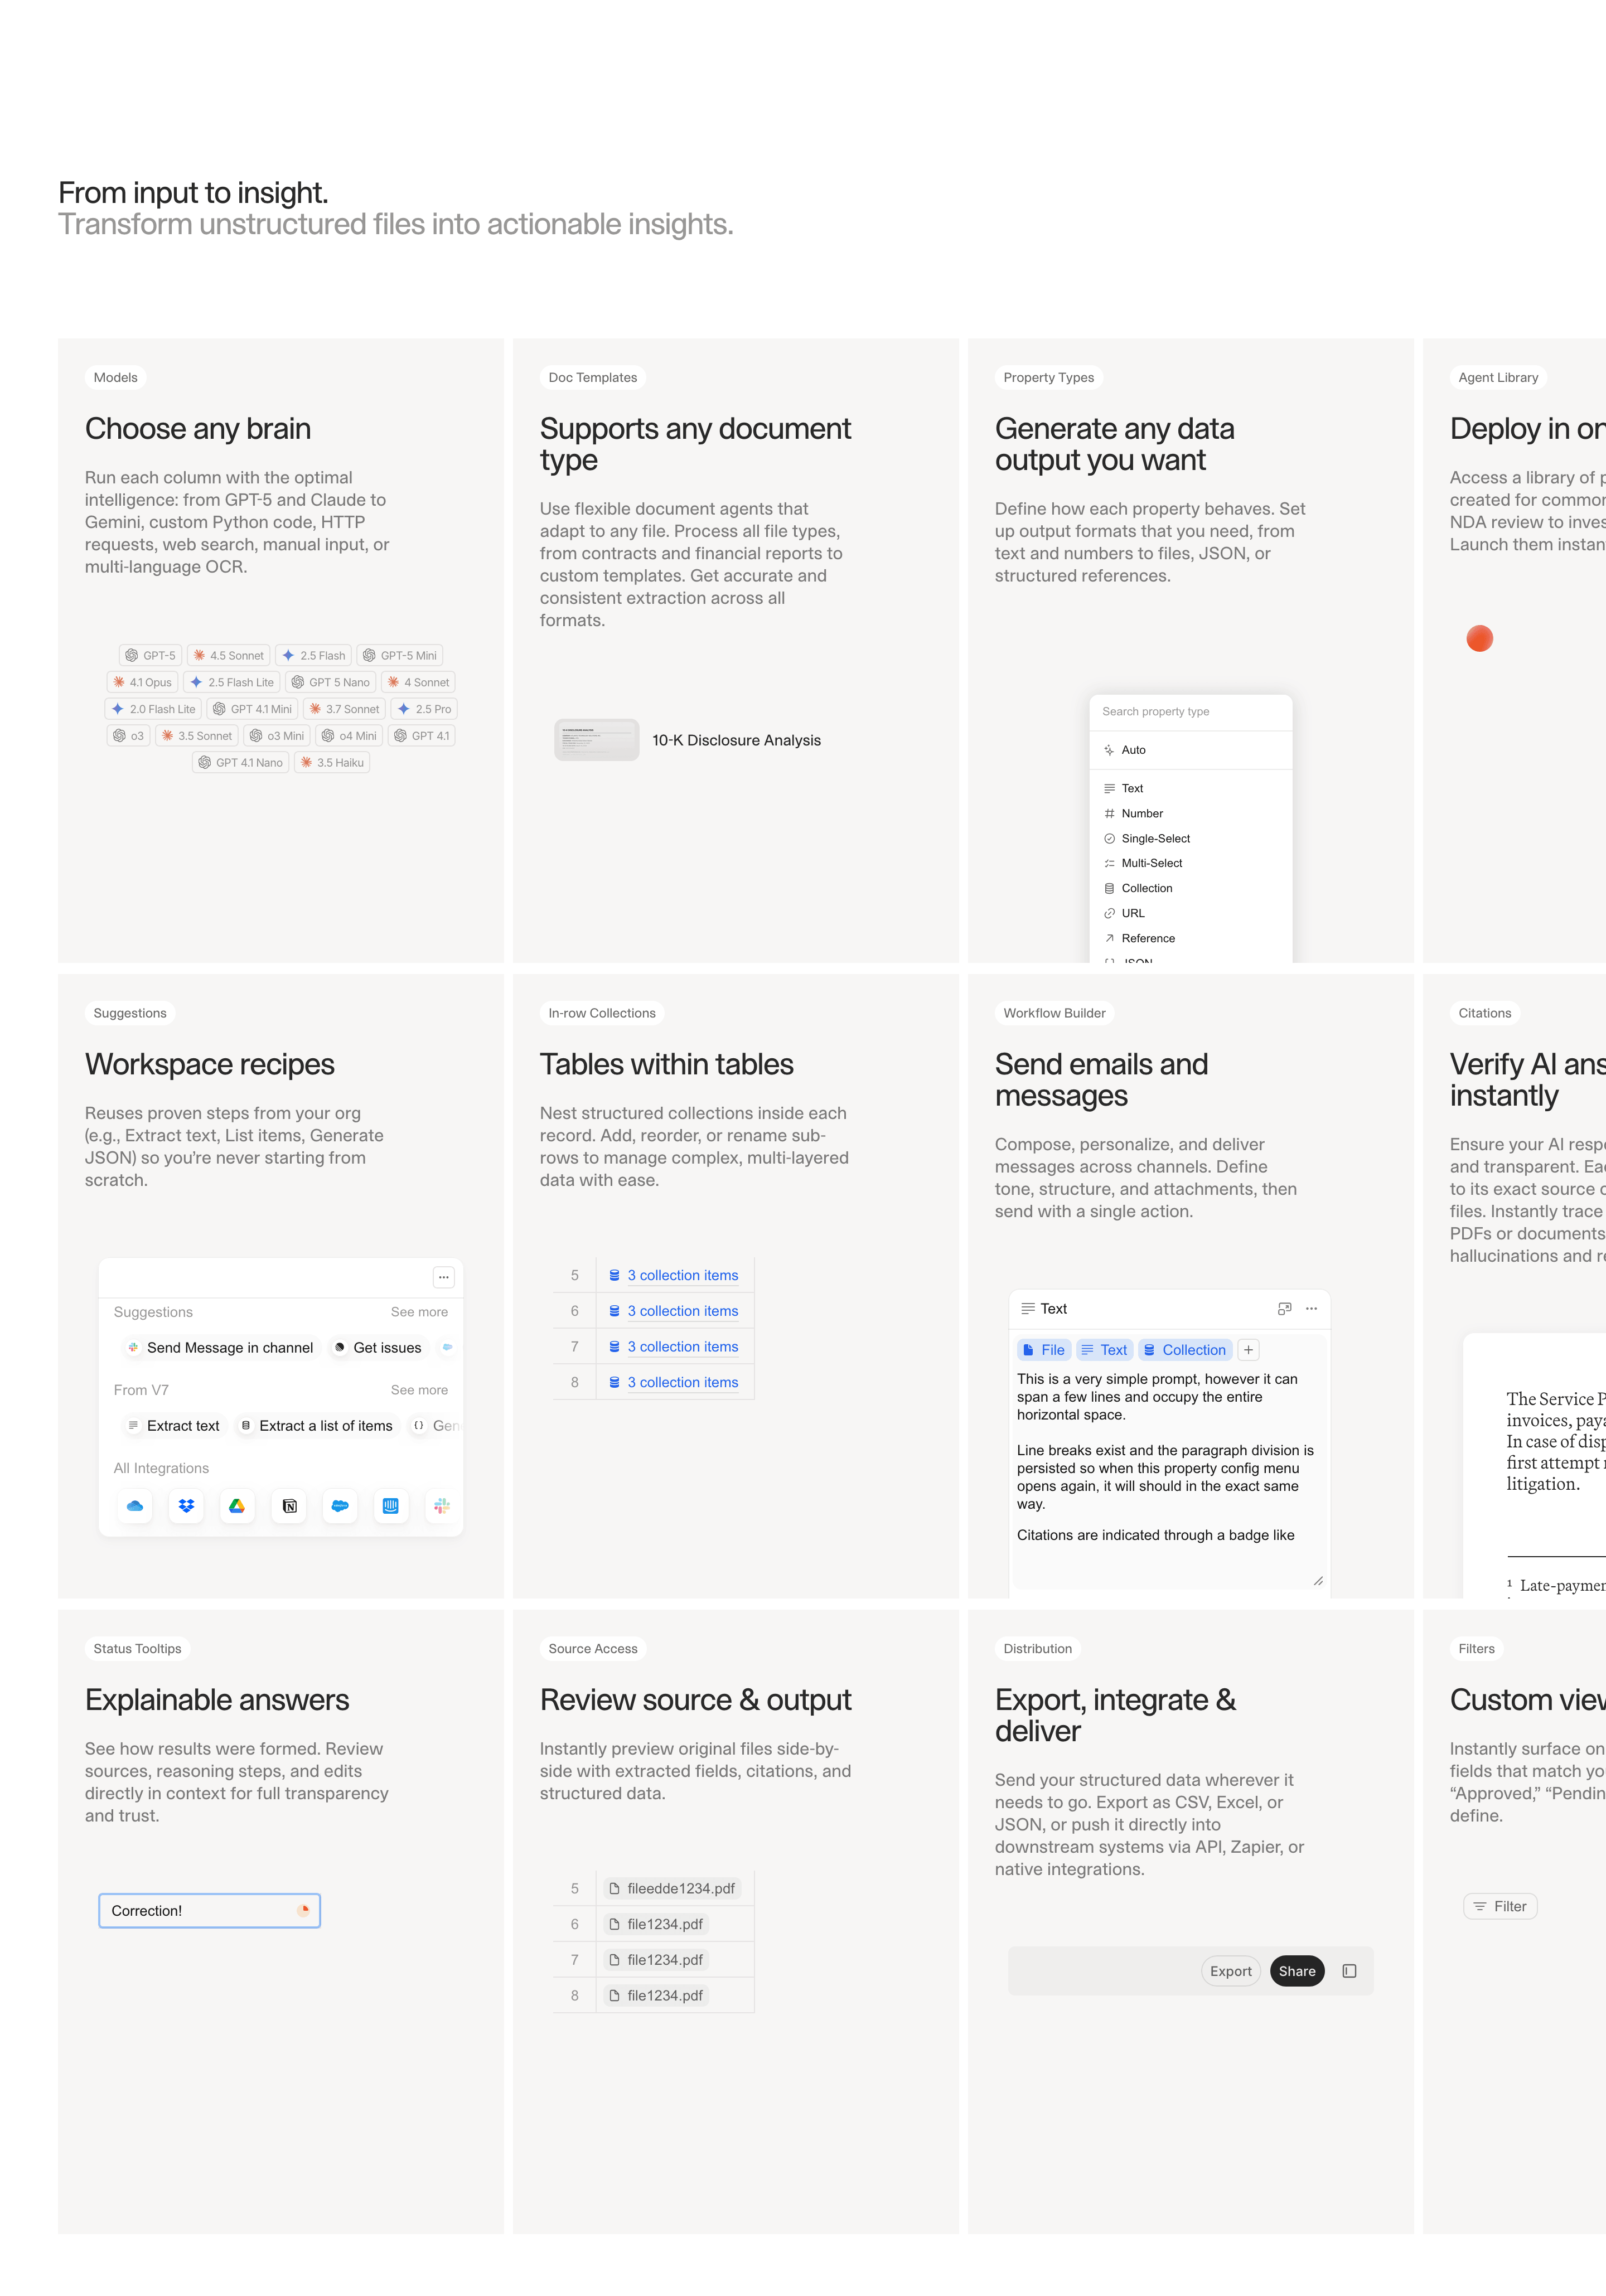Click the Intercom integration icon

(x=391, y=1506)
